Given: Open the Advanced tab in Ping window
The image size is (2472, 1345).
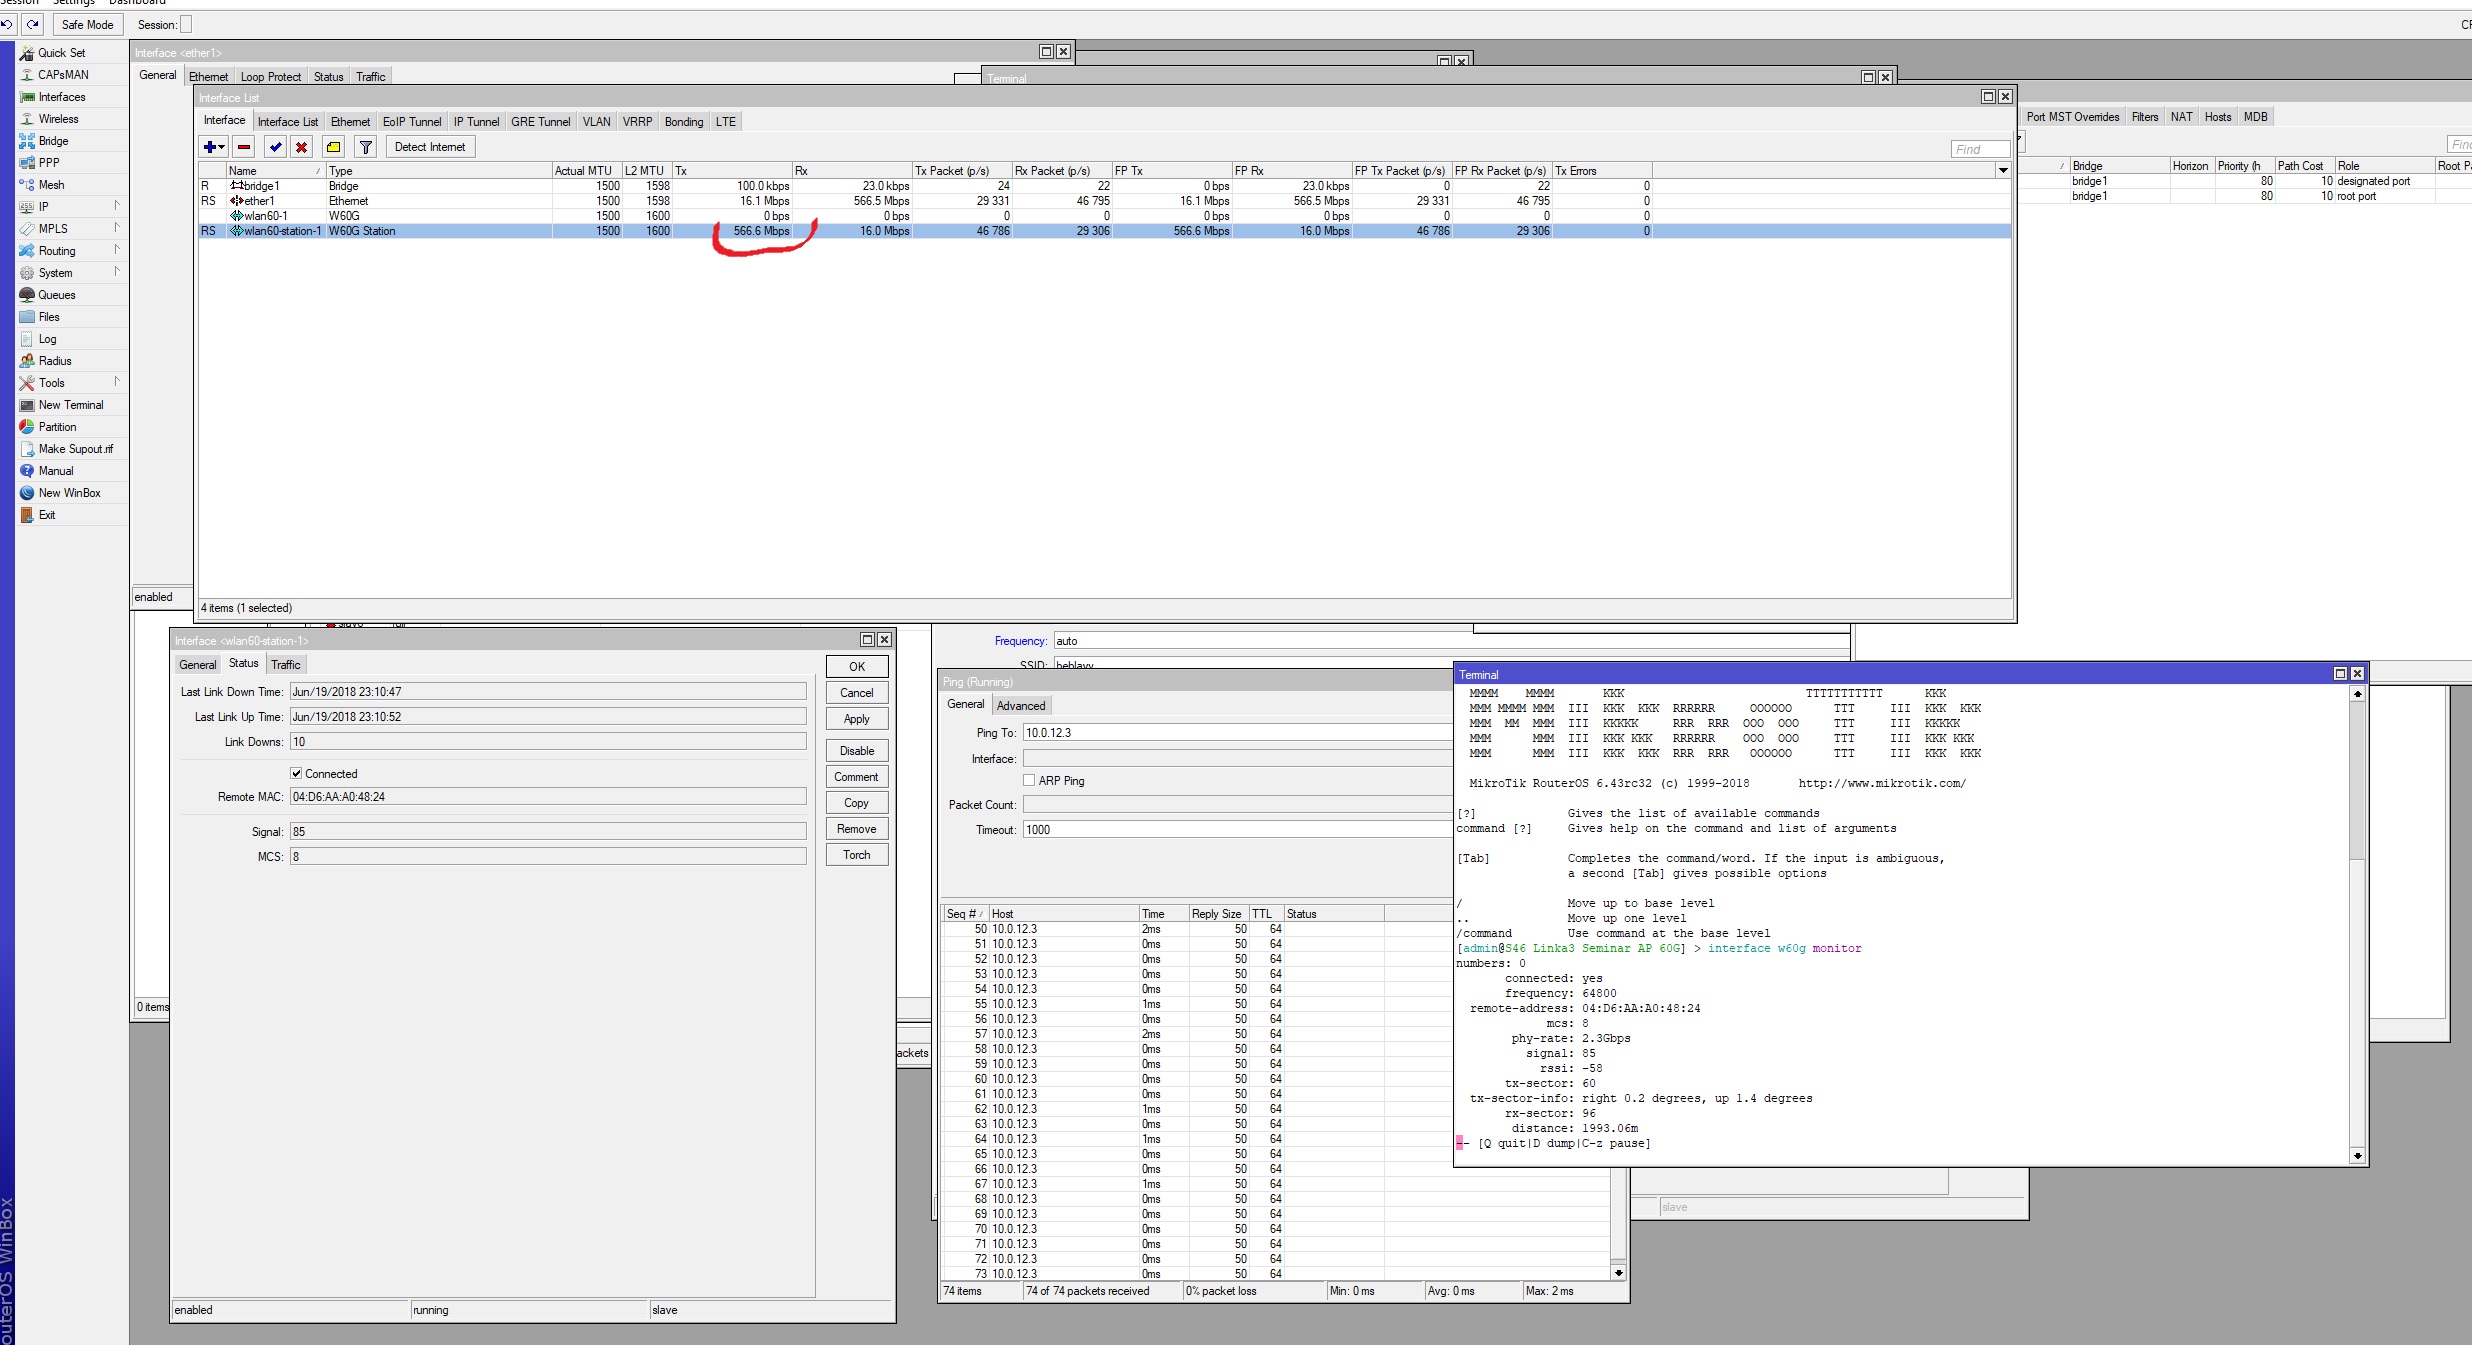Looking at the screenshot, I should [x=1020, y=706].
